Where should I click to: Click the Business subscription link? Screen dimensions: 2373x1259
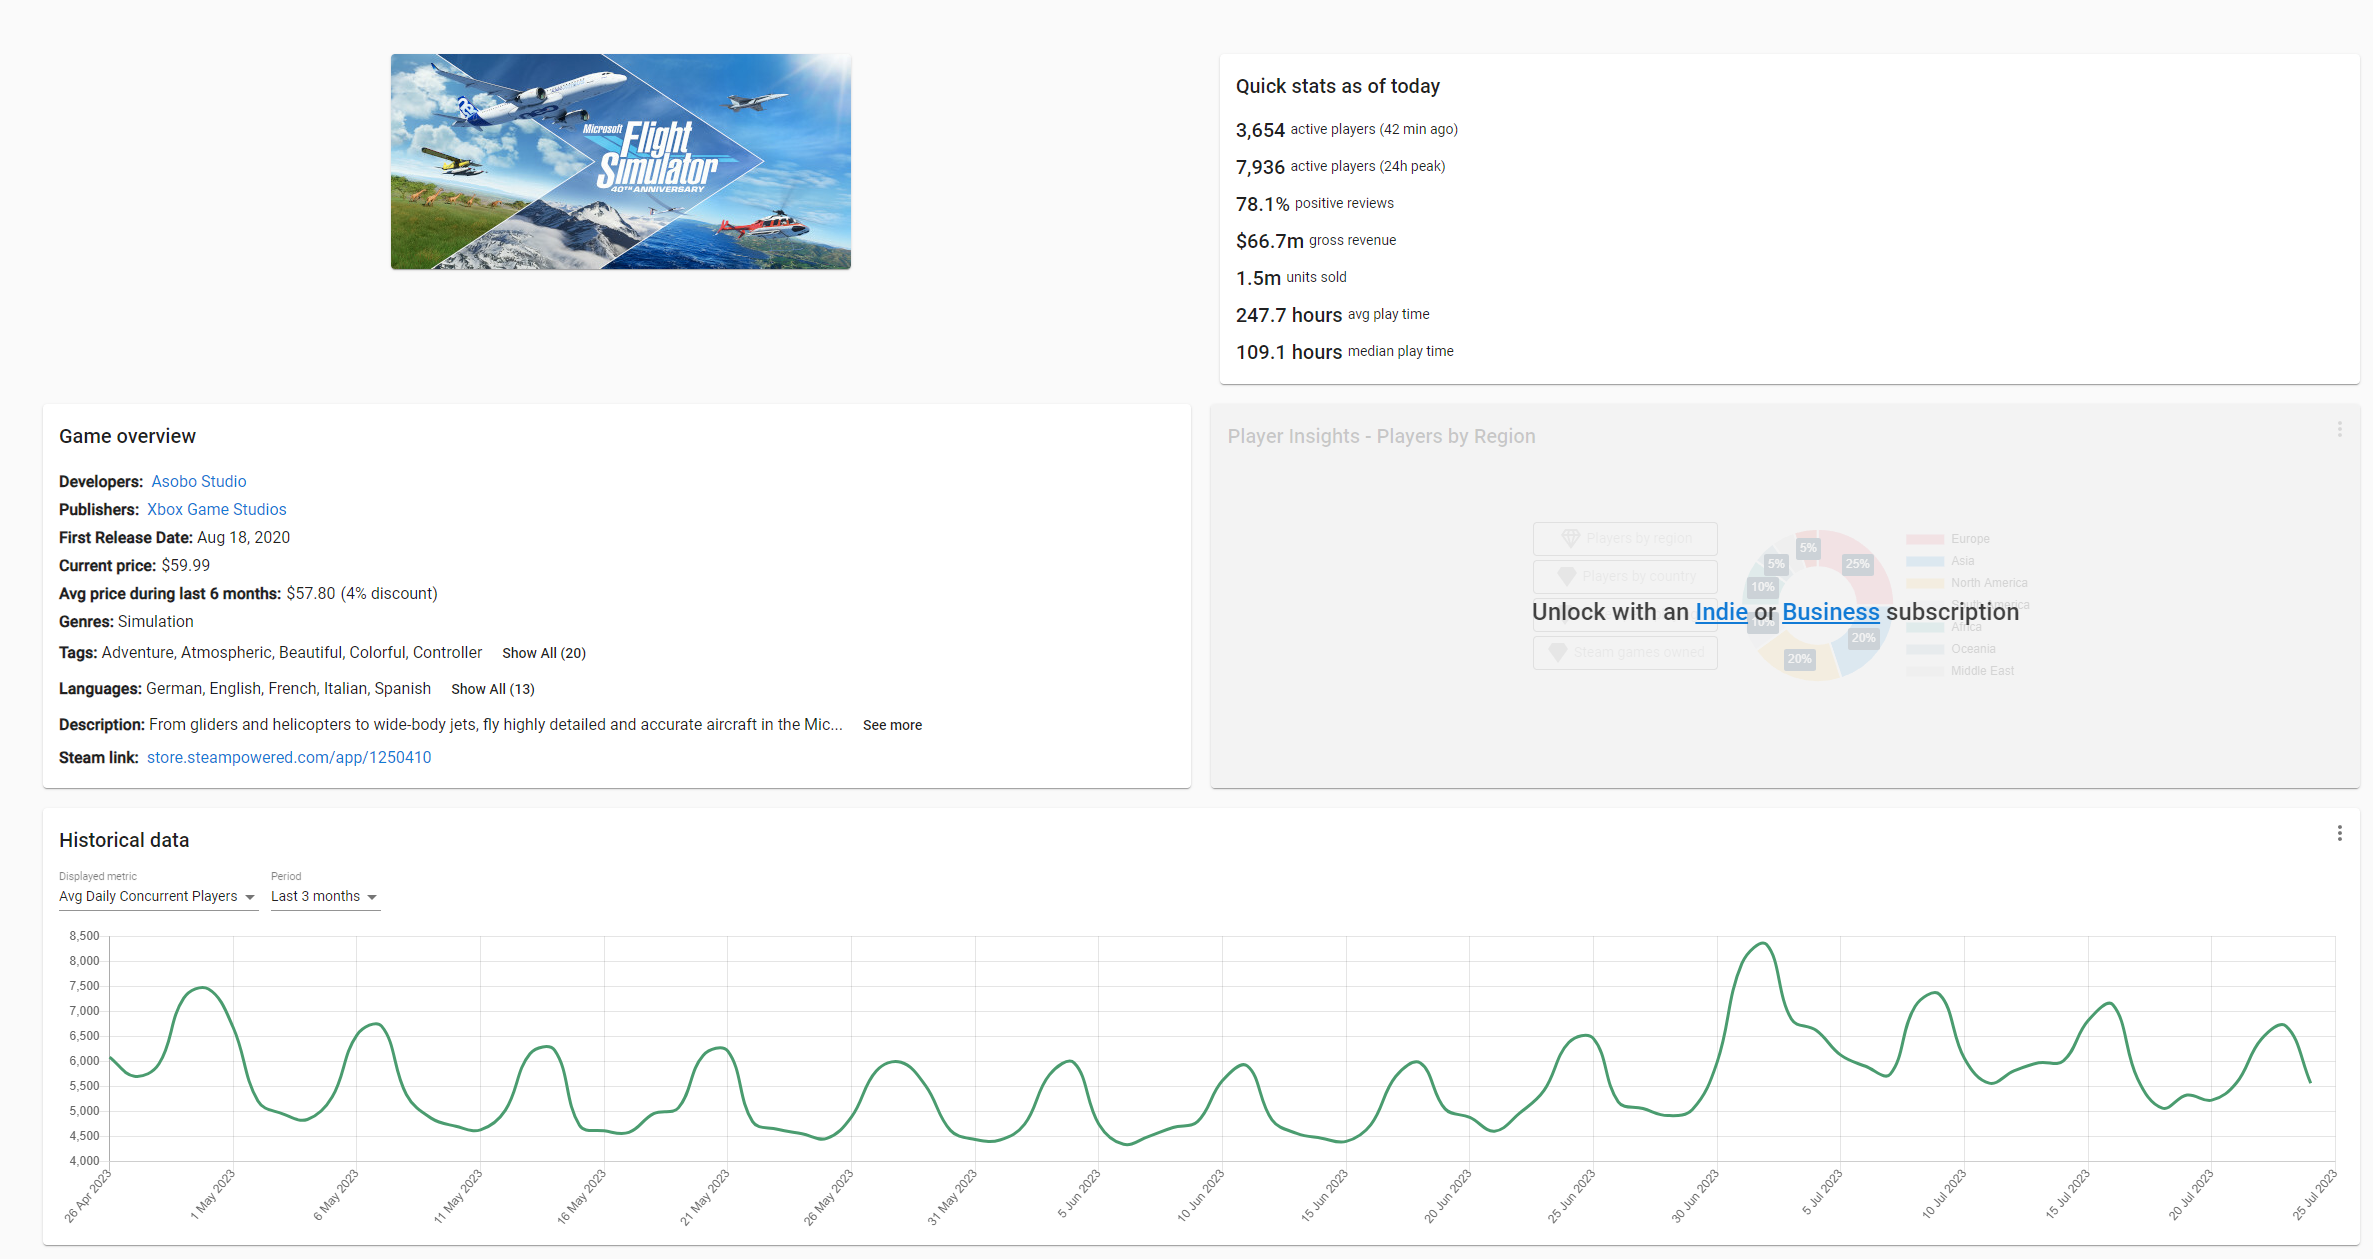coord(1830,612)
